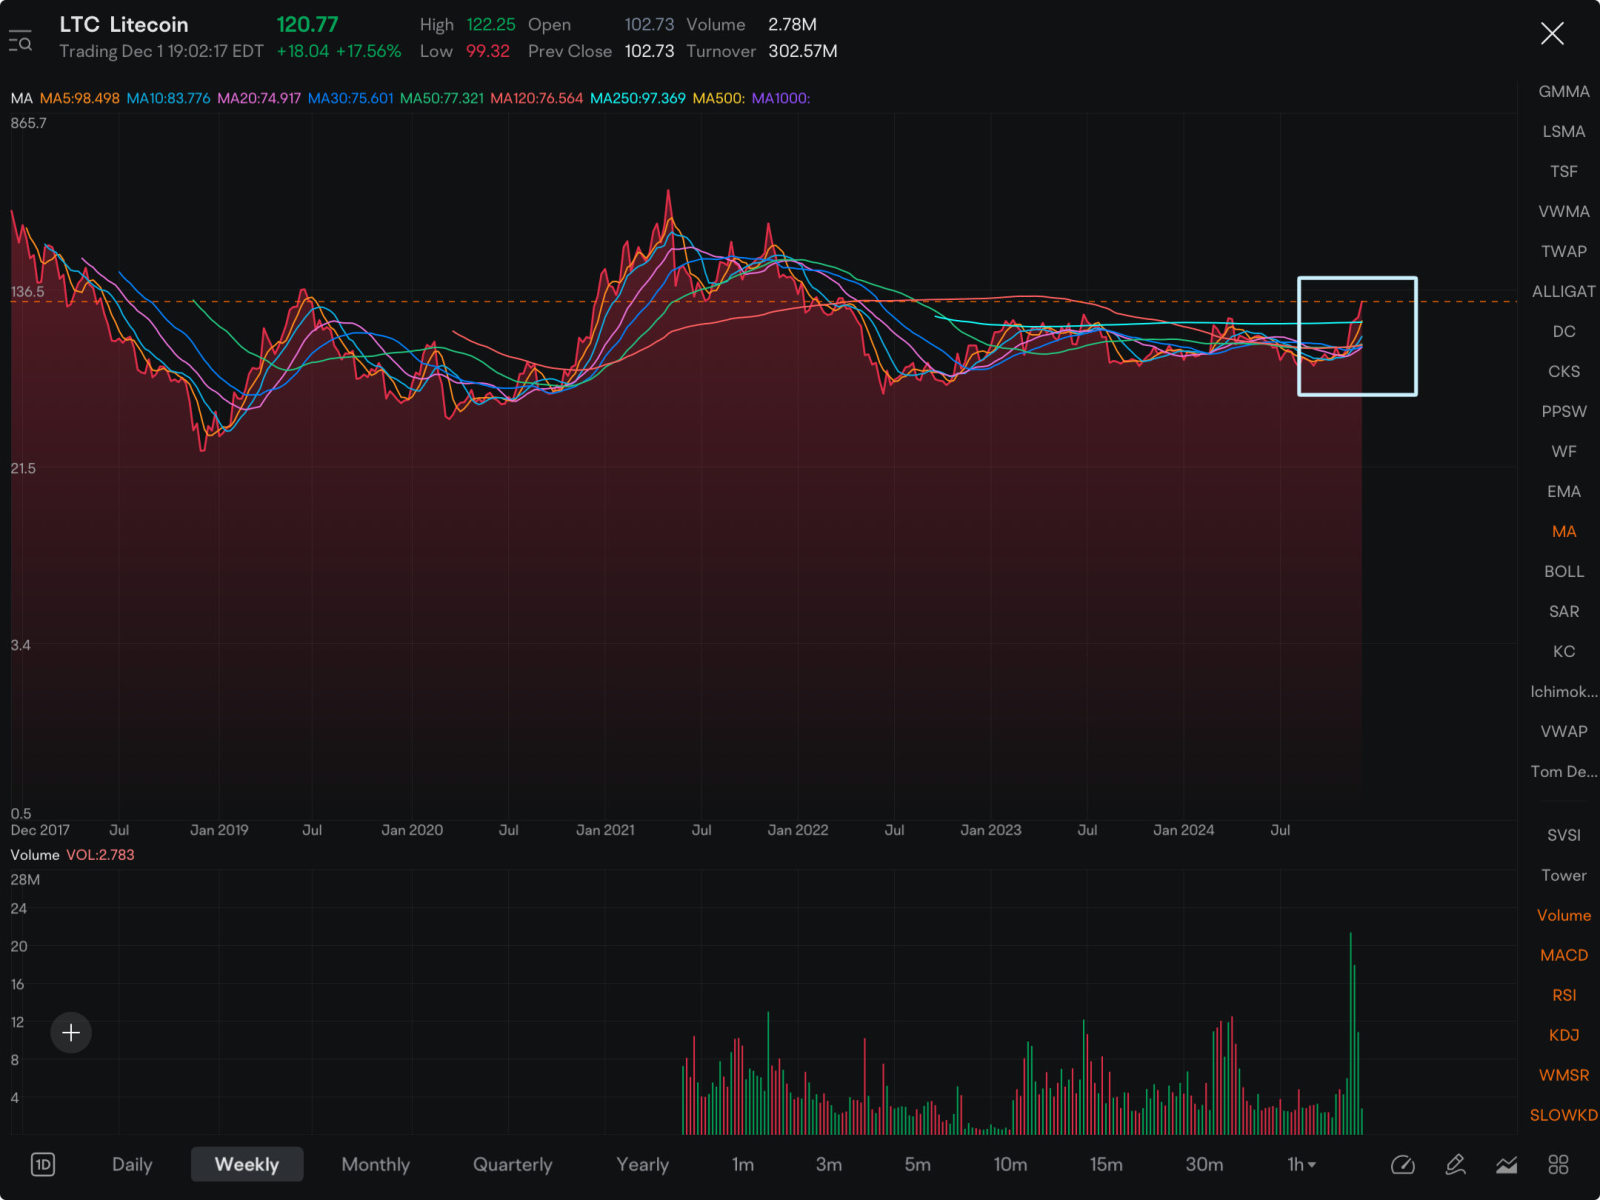Enable the BOLL indicator
This screenshot has height=1200, width=1600.
1564,571
